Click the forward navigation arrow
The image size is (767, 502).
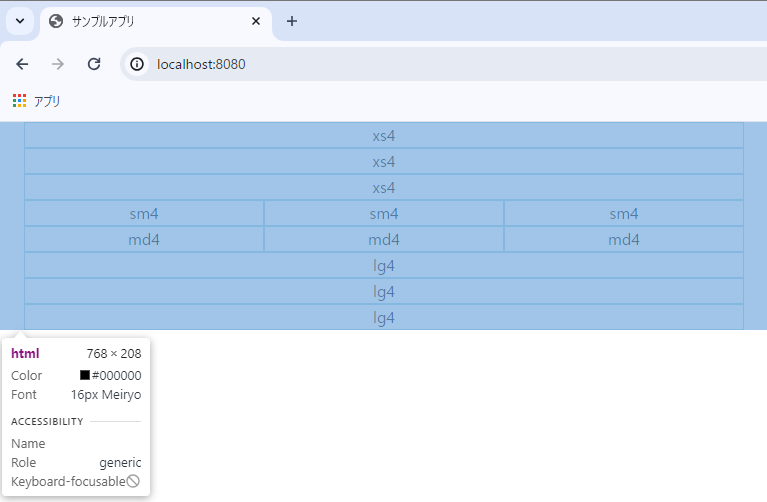click(58, 64)
